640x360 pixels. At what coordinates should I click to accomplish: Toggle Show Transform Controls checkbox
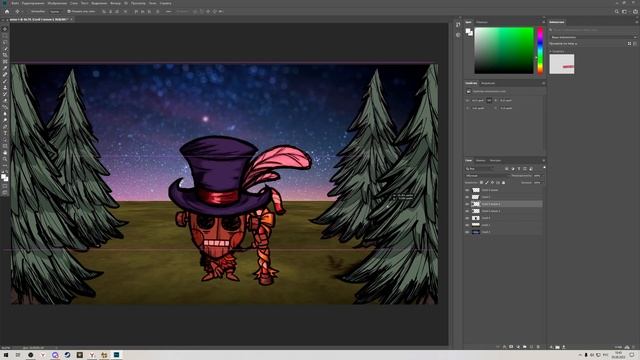click(x=69, y=11)
